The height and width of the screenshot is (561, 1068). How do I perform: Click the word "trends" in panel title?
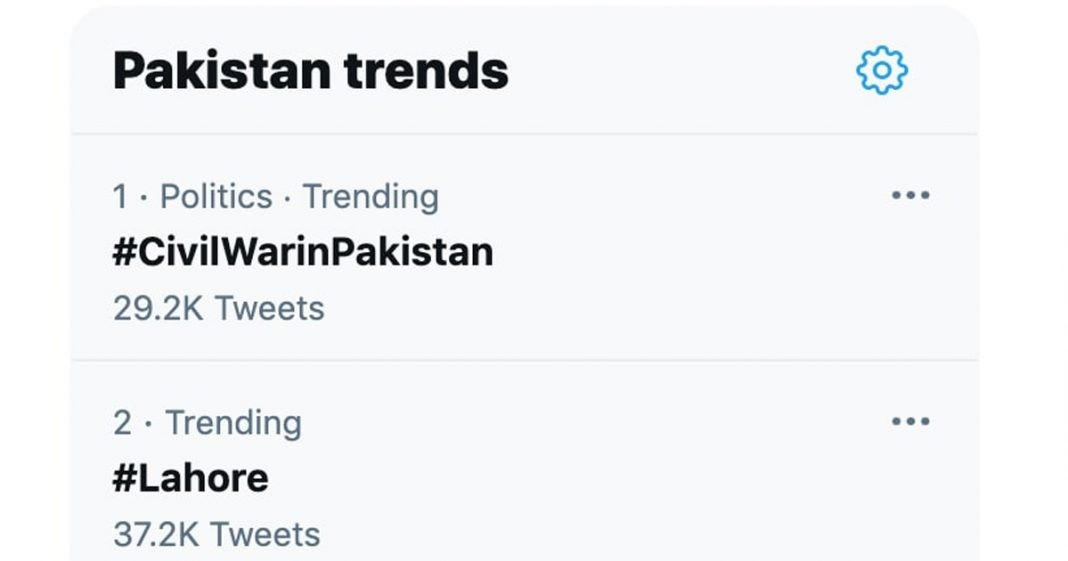pyautogui.click(x=426, y=71)
